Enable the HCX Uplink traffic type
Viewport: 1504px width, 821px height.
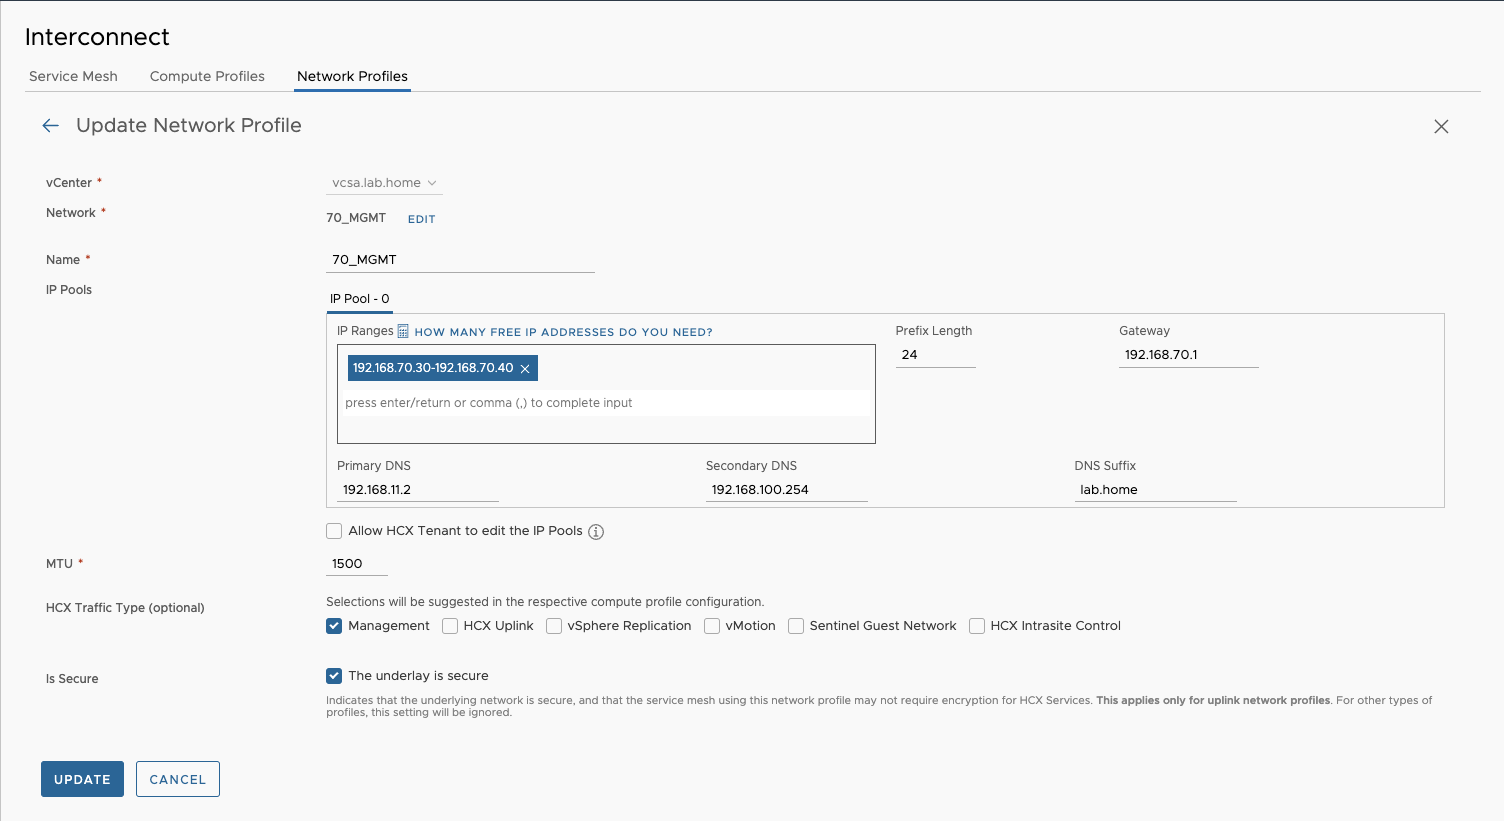tap(450, 626)
